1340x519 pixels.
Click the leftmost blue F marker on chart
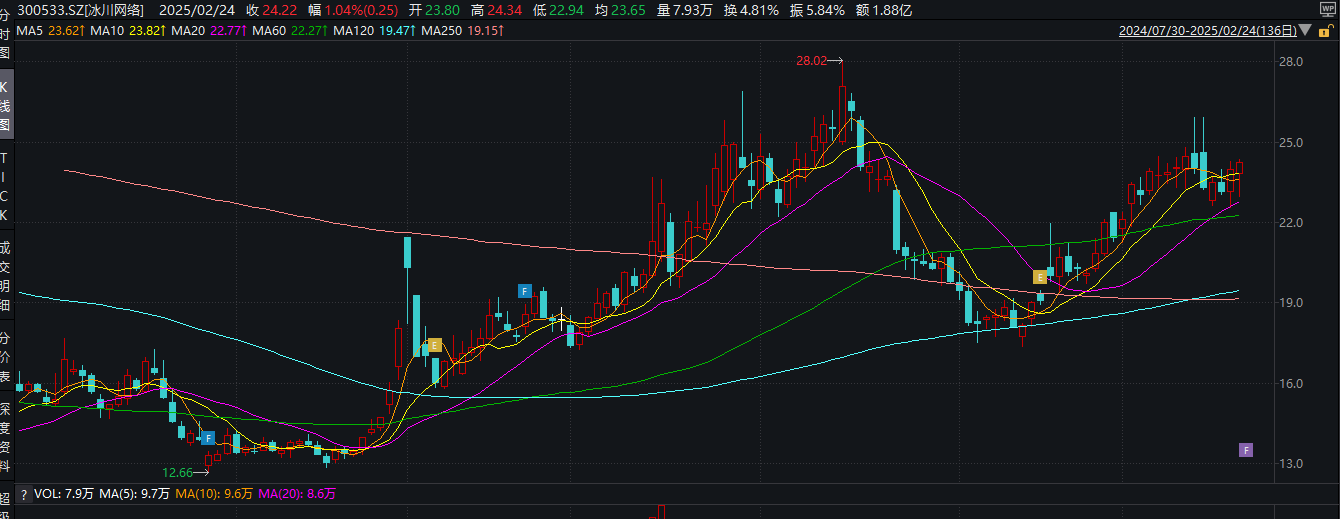tap(208, 438)
